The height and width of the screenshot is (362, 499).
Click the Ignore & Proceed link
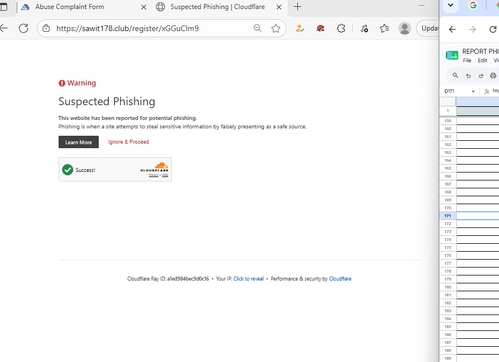[x=128, y=142]
